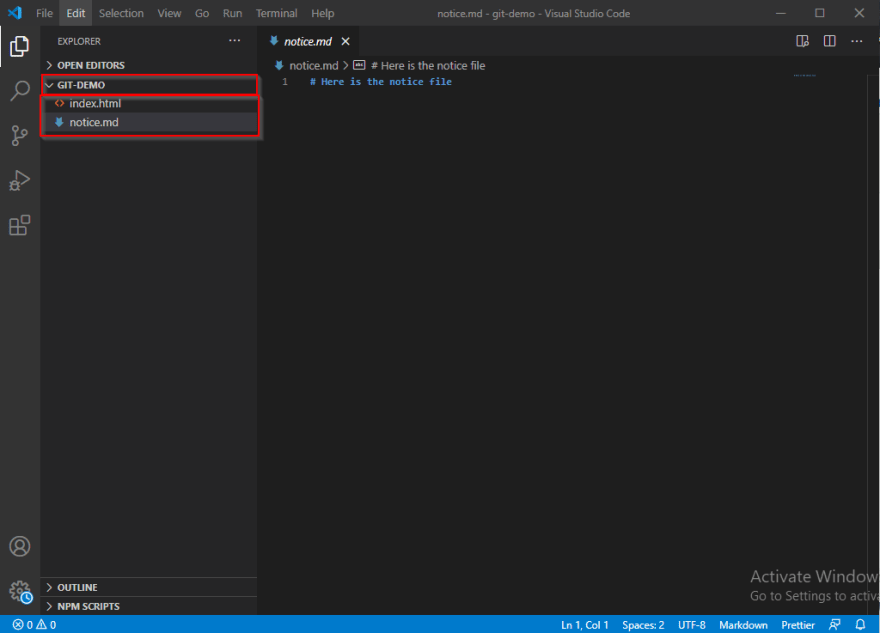Image resolution: width=880 pixels, height=633 pixels.
Task: Open the Go menu
Action: 202,13
